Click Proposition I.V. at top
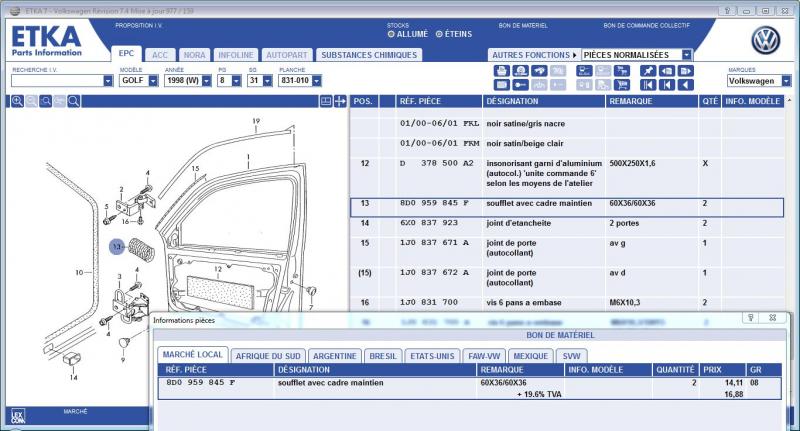 (139, 26)
